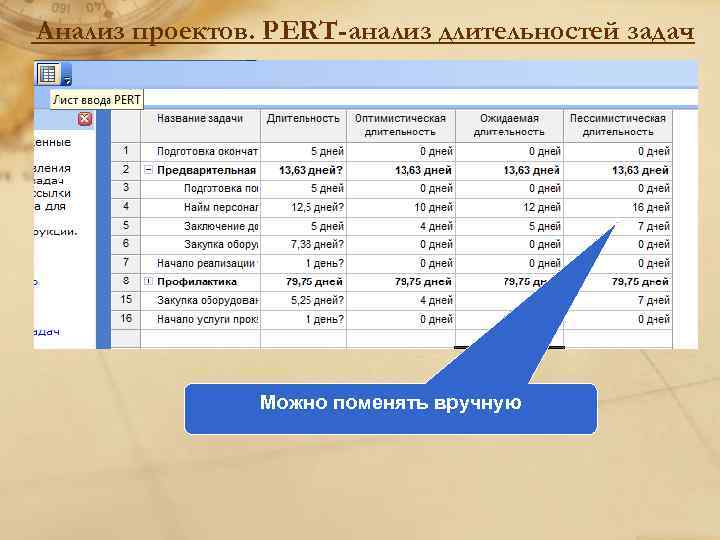Select row header number 1
This screenshot has width=720, height=540.
click(126, 151)
